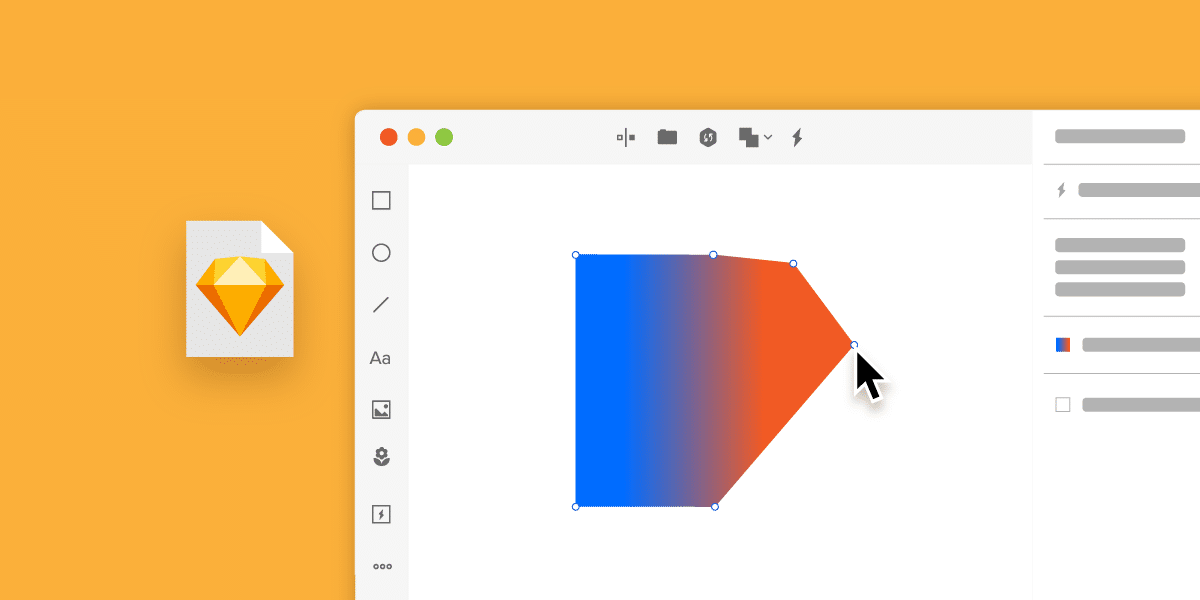Click the flower-shaped tool icon in sidebar
The height and width of the screenshot is (600, 1200).
pos(381,458)
